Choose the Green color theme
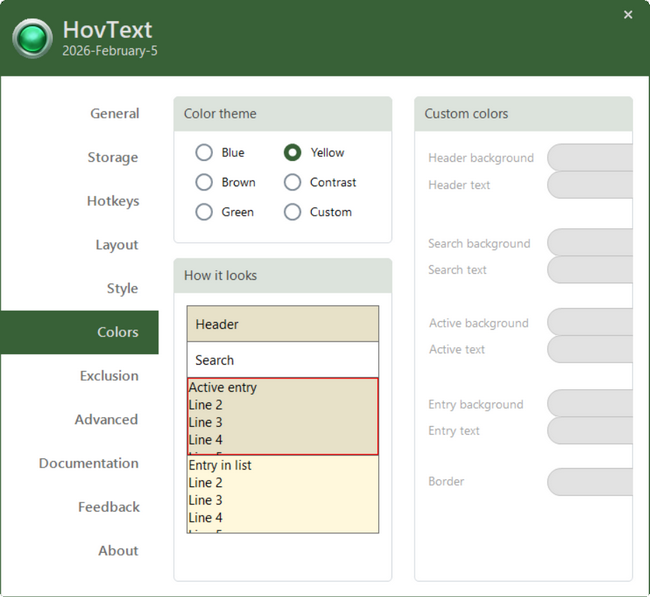 [x=204, y=212]
